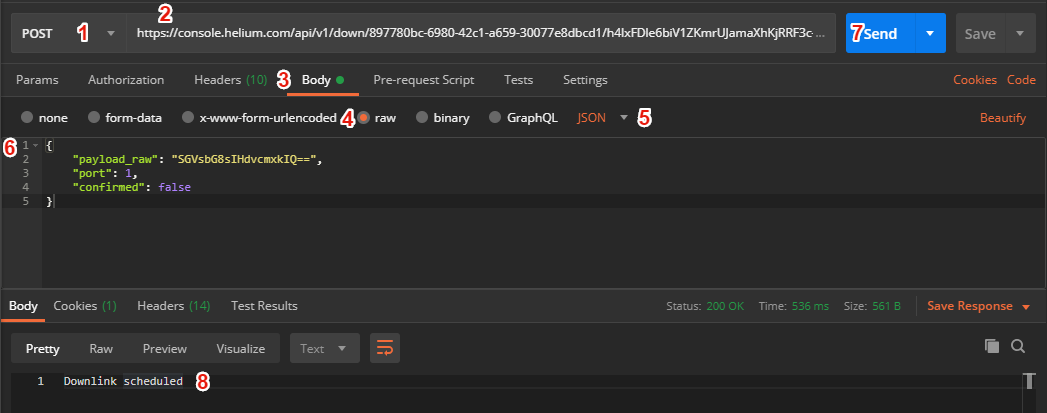Open the Pre-request Script tab
The image size is (1047, 413).
(423, 79)
